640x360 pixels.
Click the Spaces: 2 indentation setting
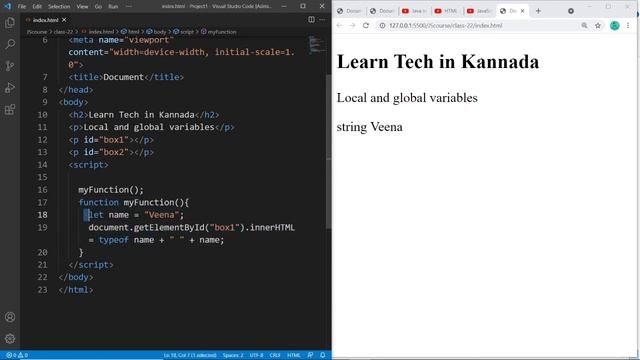coord(233,355)
